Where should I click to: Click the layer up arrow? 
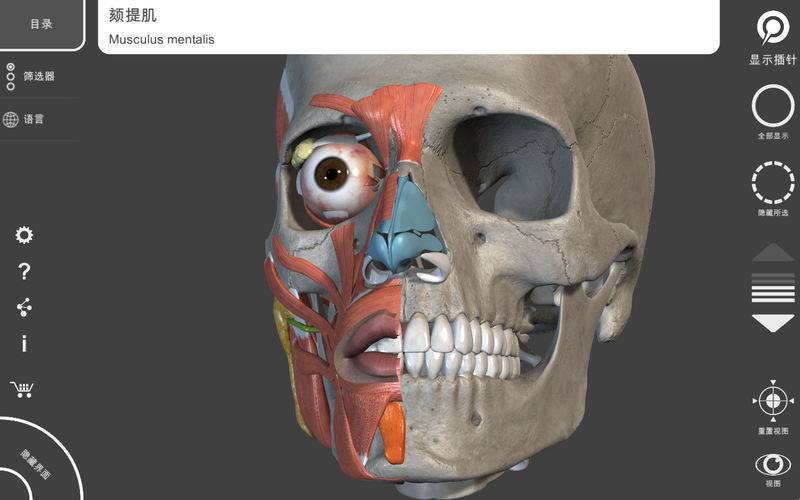point(773,253)
